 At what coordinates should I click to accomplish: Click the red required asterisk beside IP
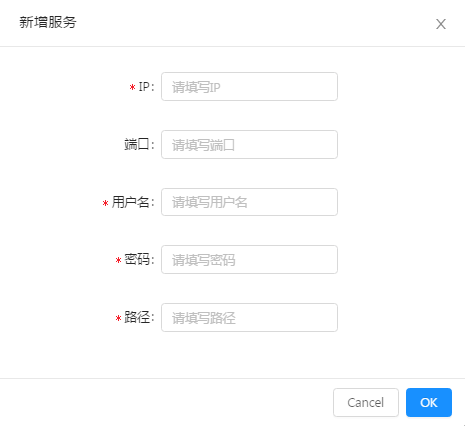[132, 87]
